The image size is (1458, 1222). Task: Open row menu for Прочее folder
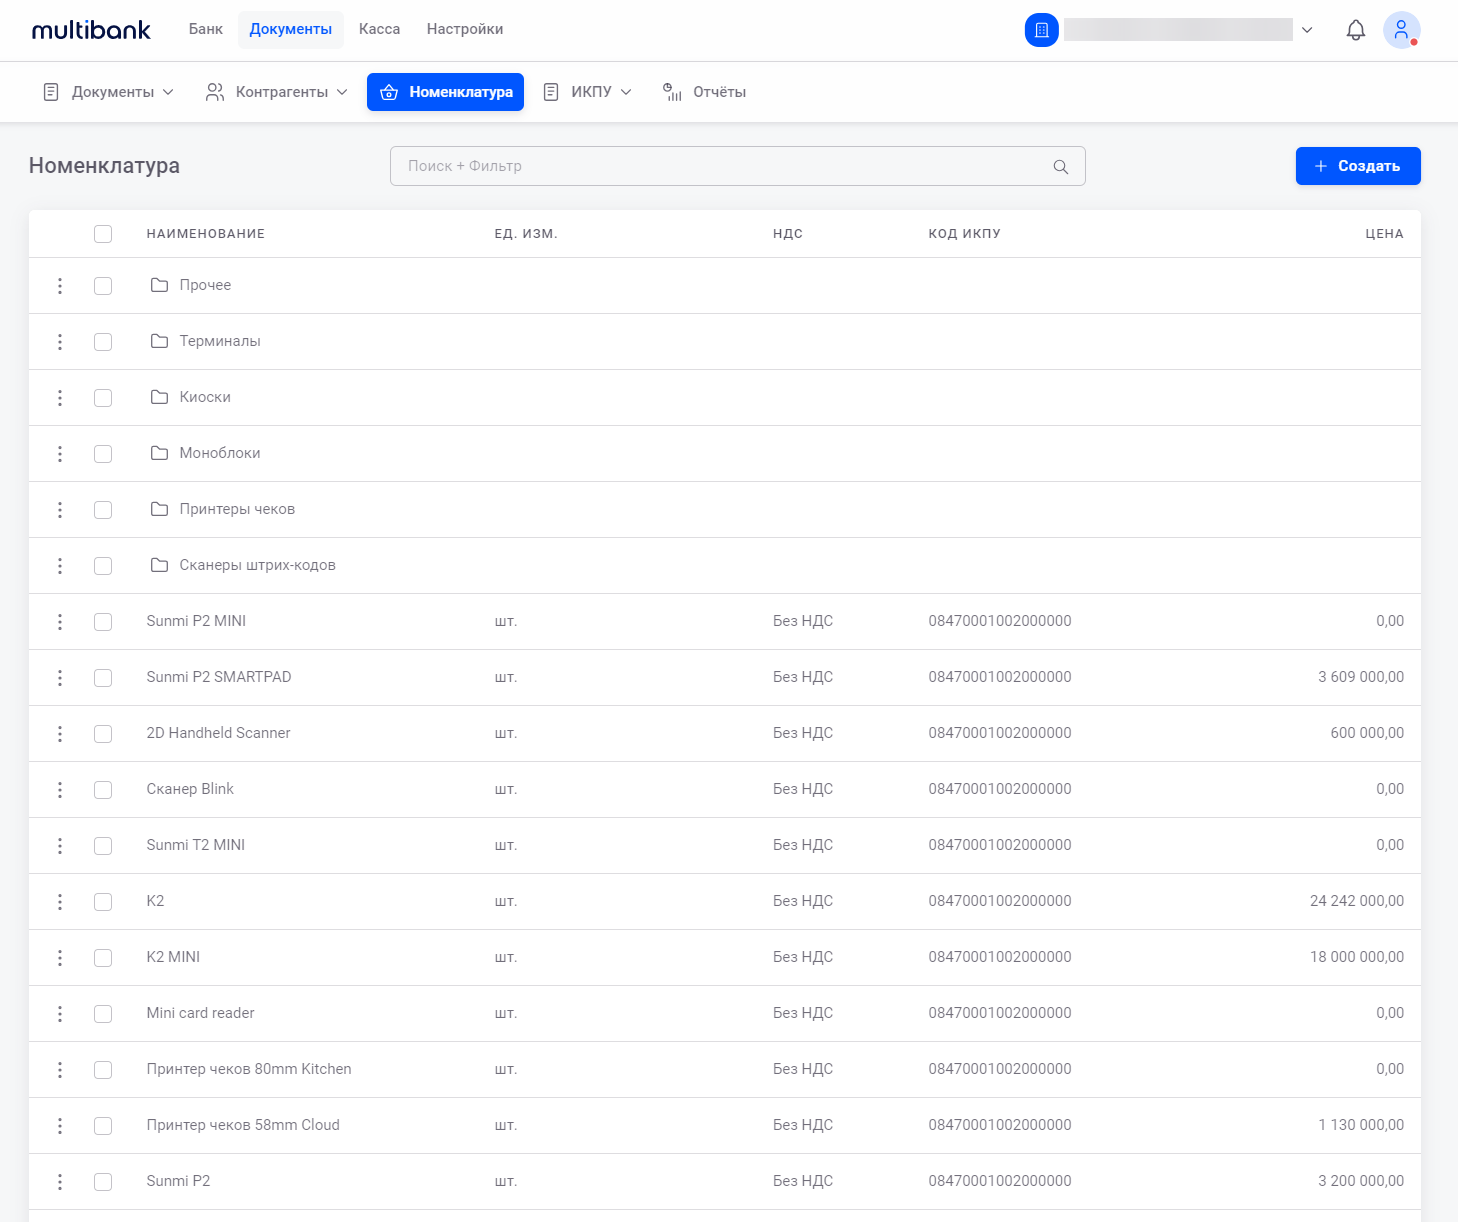(x=60, y=286)
